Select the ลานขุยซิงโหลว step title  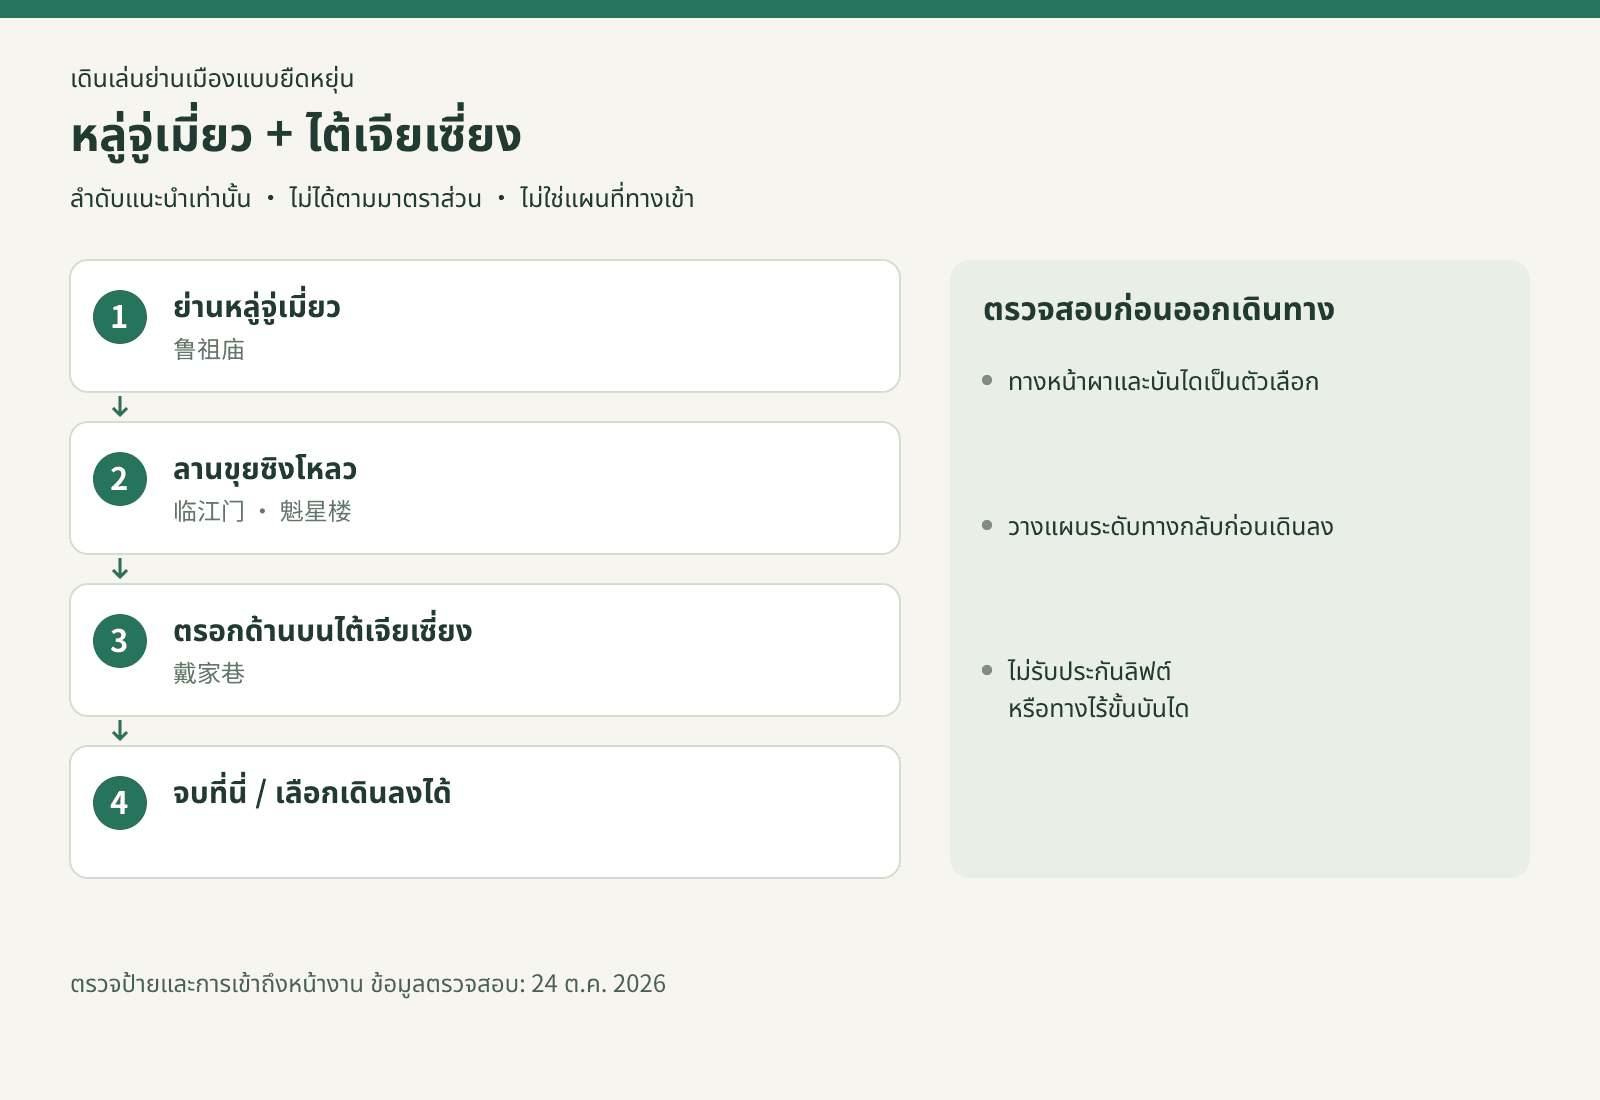coord(265,468)
